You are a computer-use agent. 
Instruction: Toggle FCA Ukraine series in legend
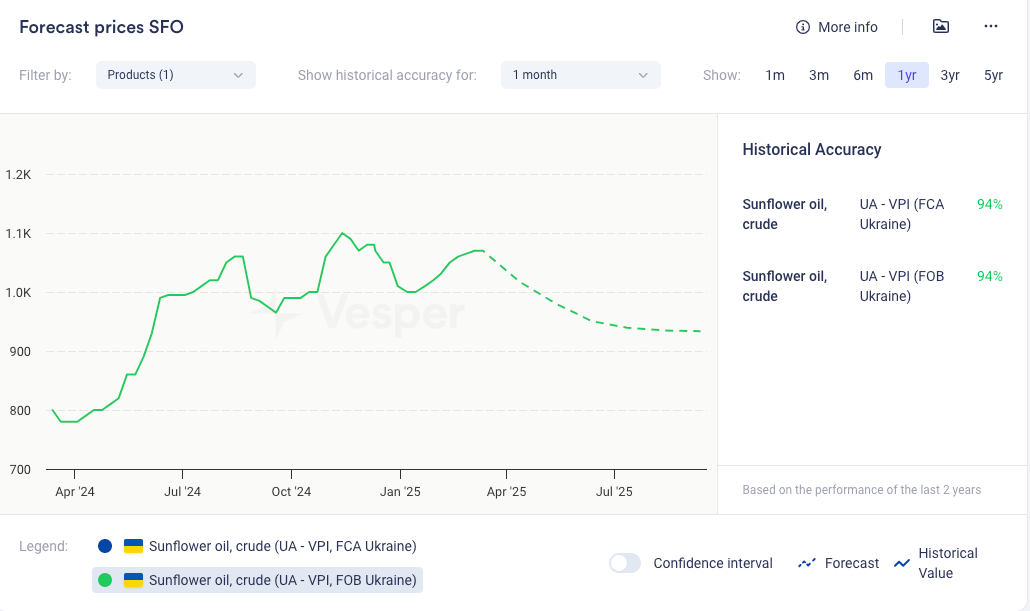click(x=282, y=546)
